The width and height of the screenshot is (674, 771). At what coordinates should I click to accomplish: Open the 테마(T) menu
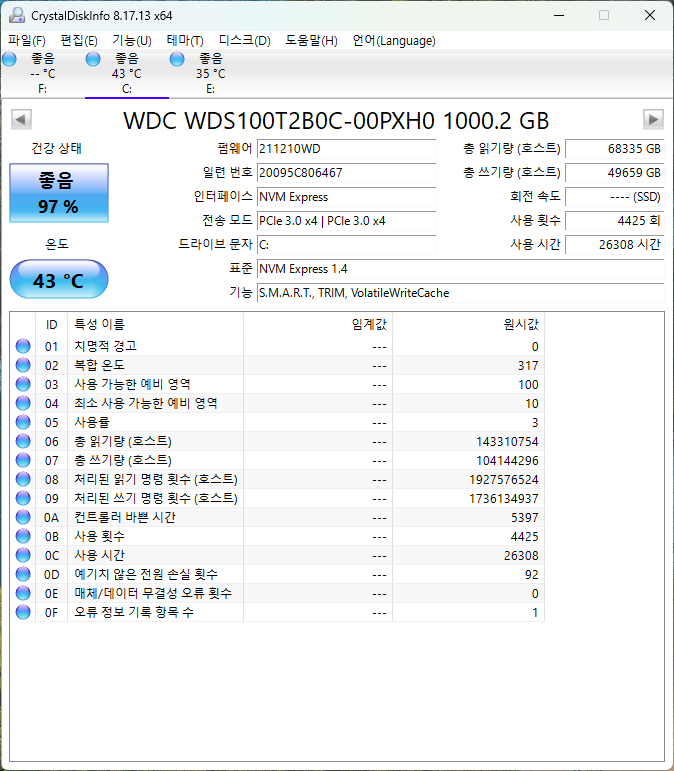click(185, 41)
